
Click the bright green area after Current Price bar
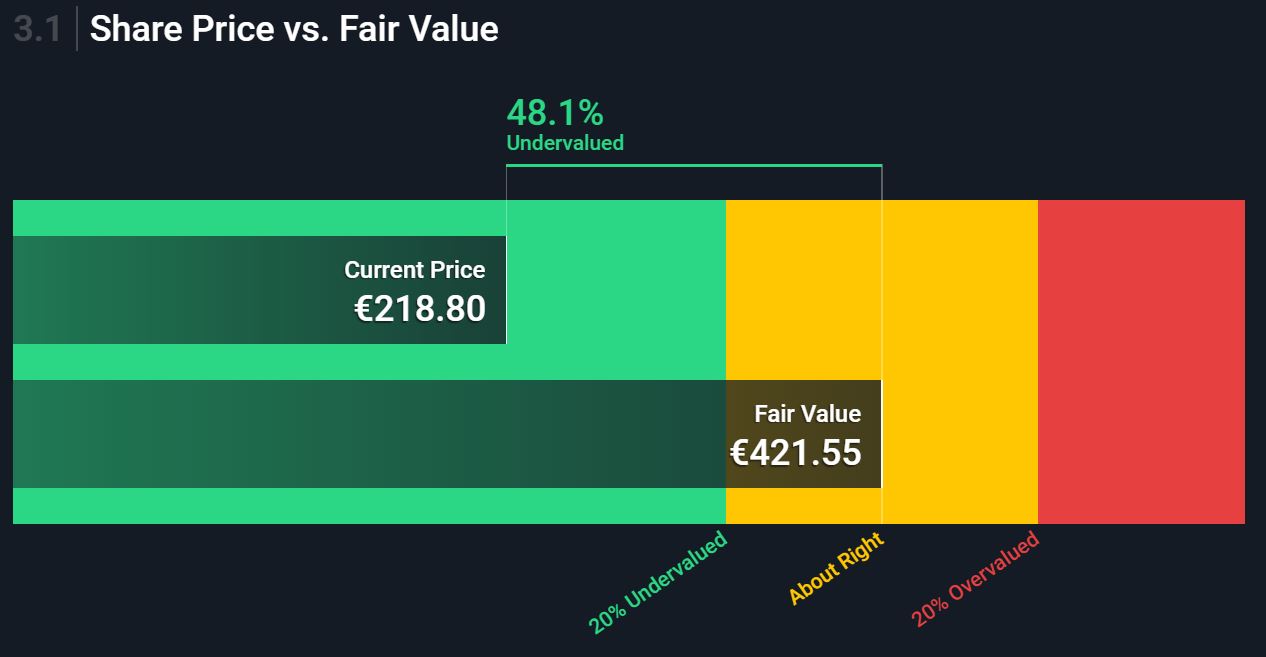(615, 290)
